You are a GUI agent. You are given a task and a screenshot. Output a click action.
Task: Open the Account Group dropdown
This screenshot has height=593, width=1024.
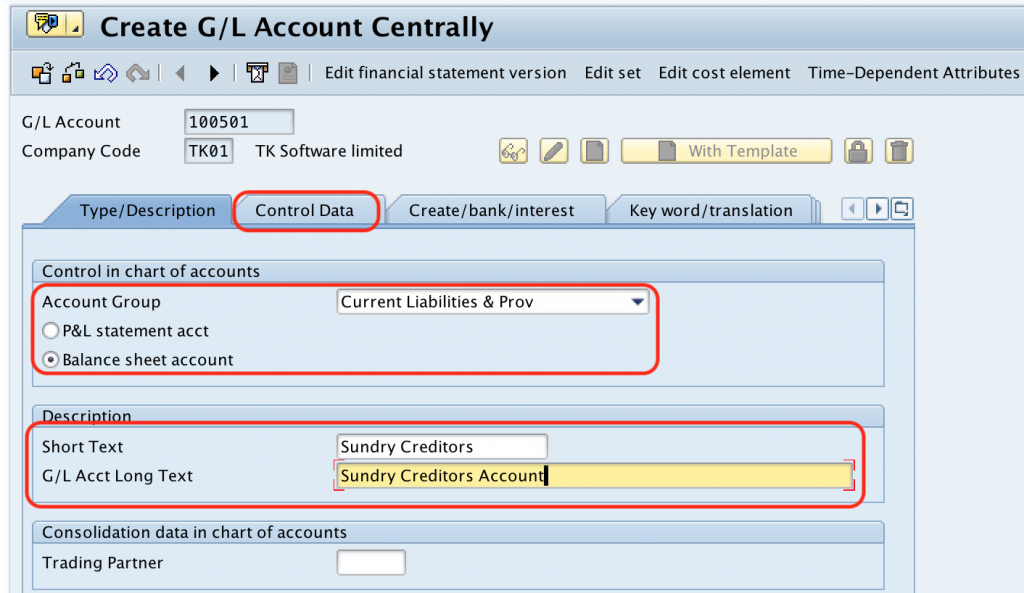click(x=640, y=301)
